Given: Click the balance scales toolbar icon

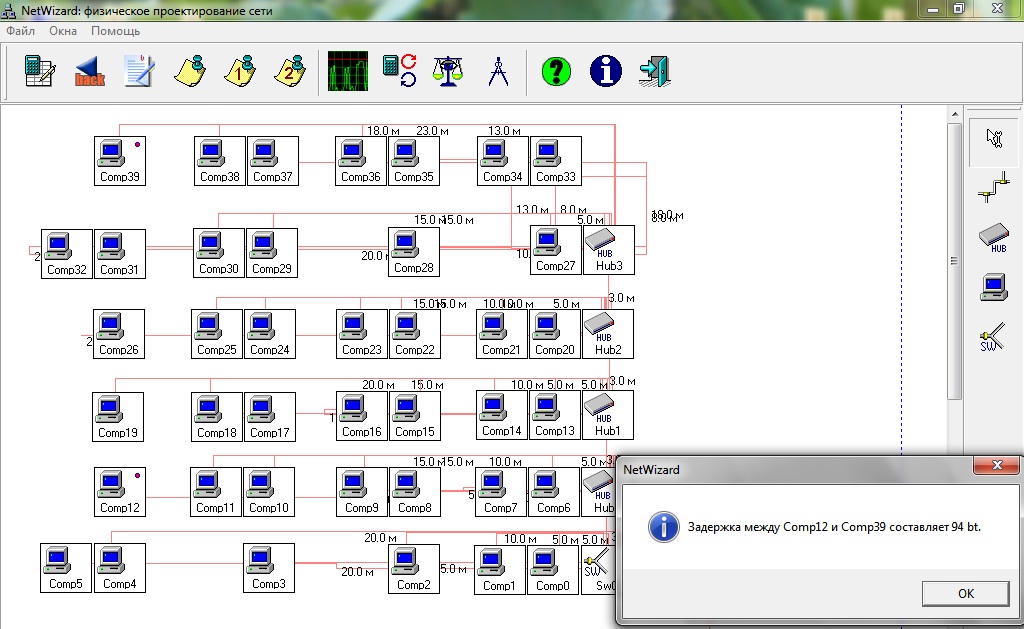Looking at the screenshot, I should [448, 71].
